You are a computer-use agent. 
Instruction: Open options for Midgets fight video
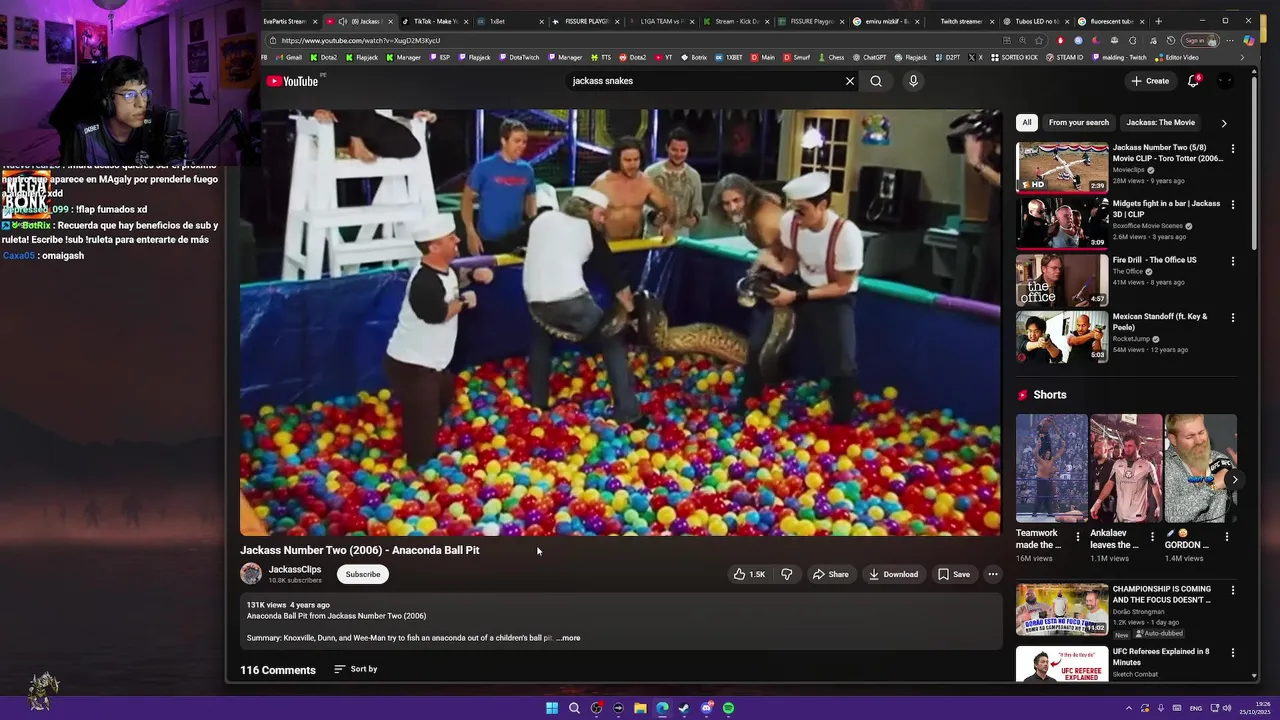1232,205
